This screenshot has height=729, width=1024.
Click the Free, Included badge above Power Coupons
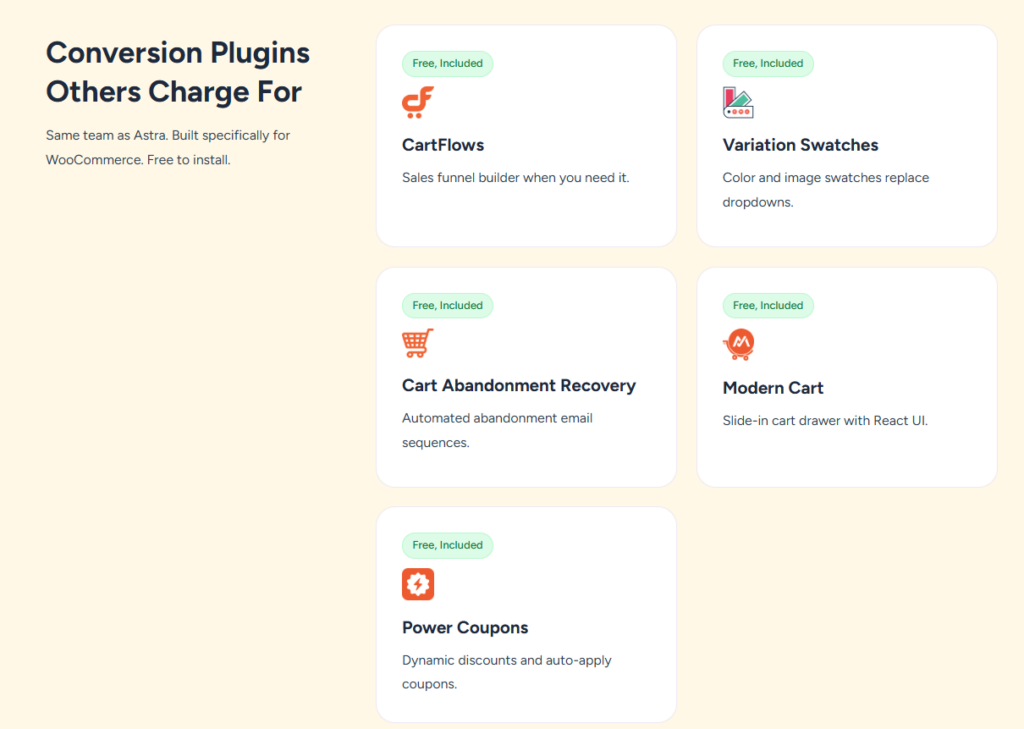(447, 545)
